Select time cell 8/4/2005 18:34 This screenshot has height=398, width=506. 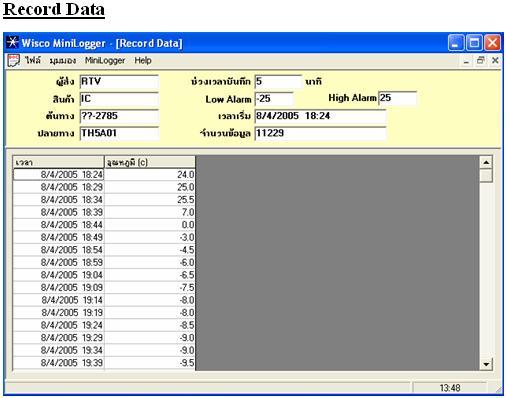(59, 200)
